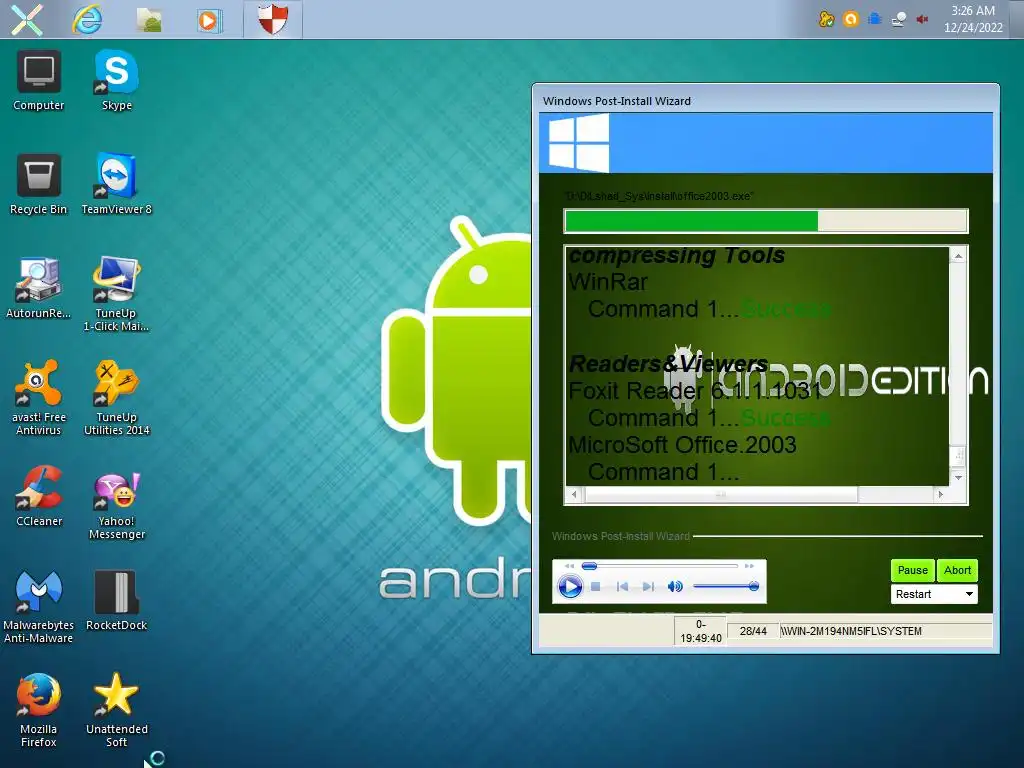Select the 'MicroSoft Office.2003' log line
The height and width of the screenshot is (768, 1024).
coord(682,445)
